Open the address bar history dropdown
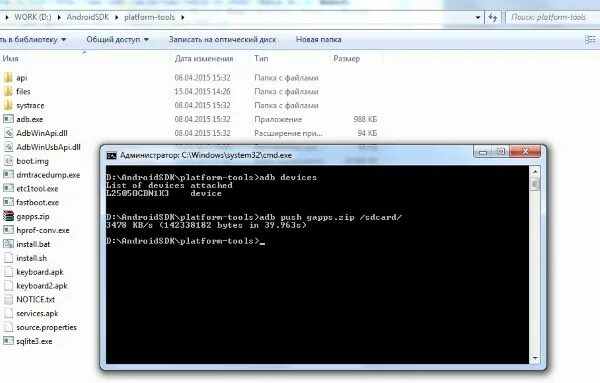 [478, 18]
